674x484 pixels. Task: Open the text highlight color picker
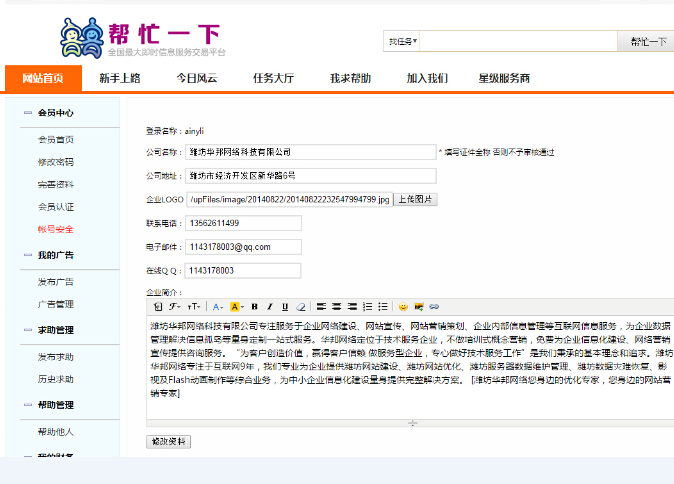(236, 306)
